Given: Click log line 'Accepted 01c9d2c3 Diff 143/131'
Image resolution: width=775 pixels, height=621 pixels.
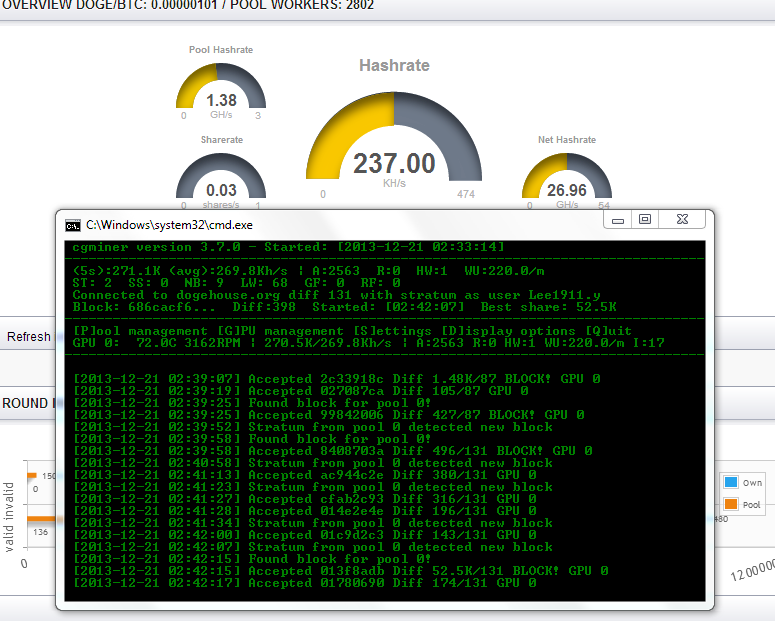Looking at the screenshot, I should click(305, 535).
